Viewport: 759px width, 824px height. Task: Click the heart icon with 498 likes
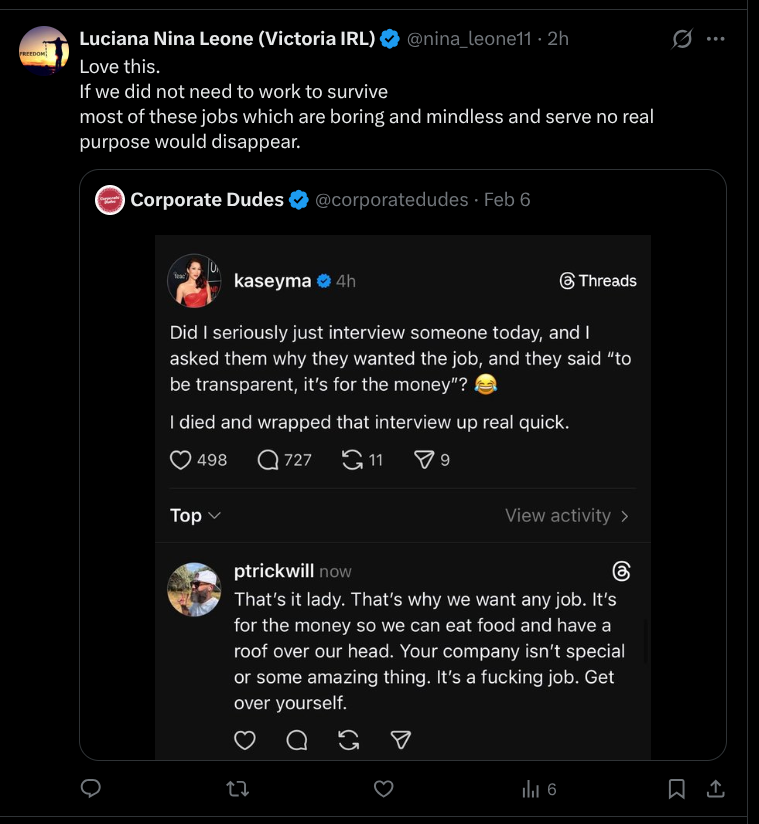coord(181,460)
